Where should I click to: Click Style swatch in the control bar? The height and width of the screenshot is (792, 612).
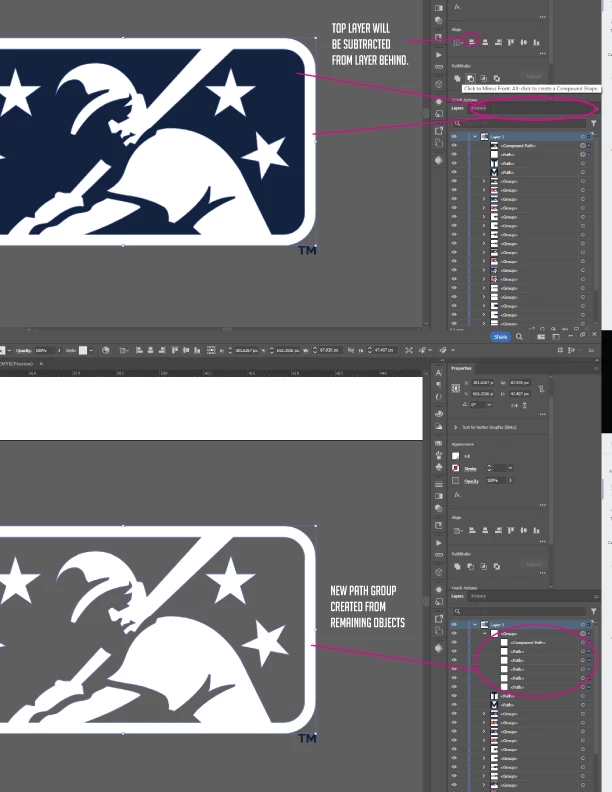click(x=83, y=350)
